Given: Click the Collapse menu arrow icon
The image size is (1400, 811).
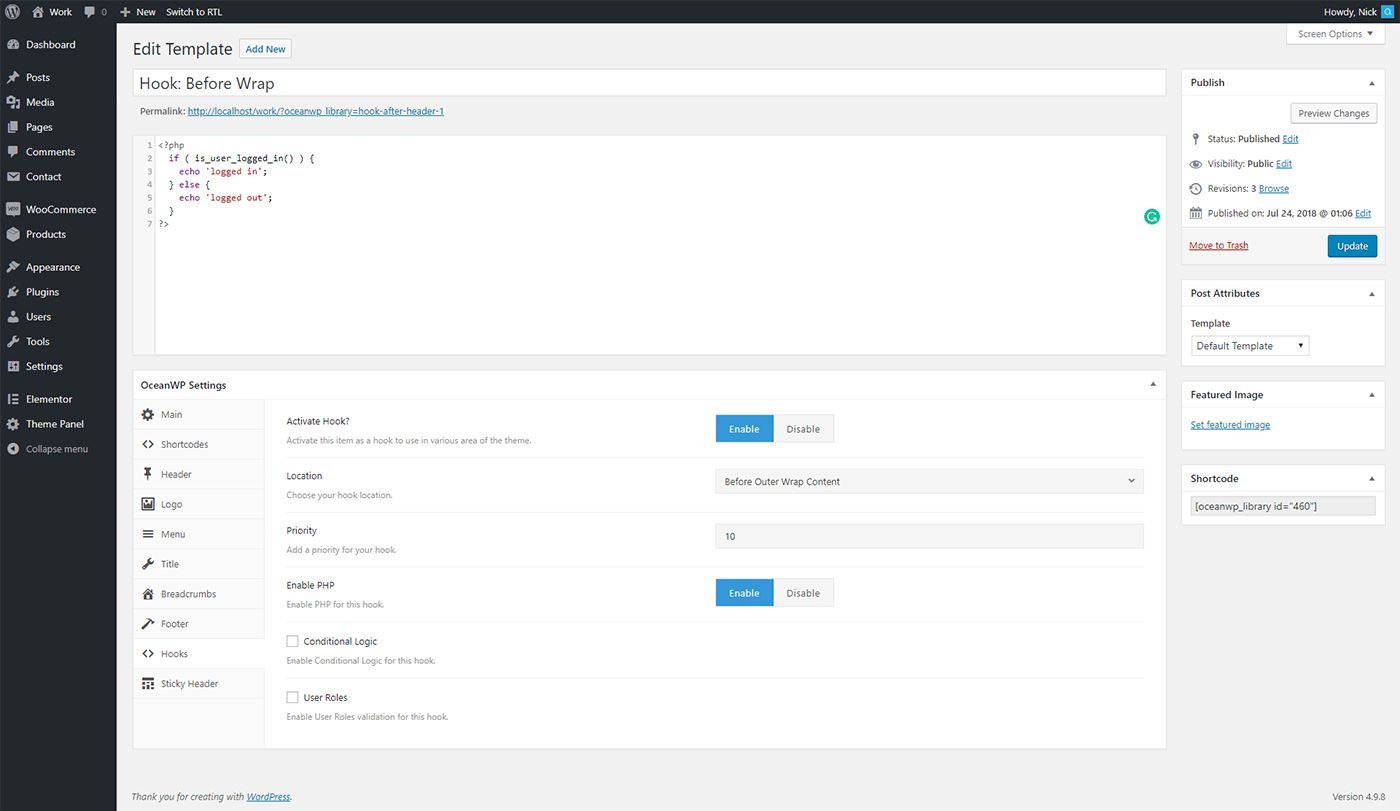Looking at the screenshot, I should (x=13, y=449).
